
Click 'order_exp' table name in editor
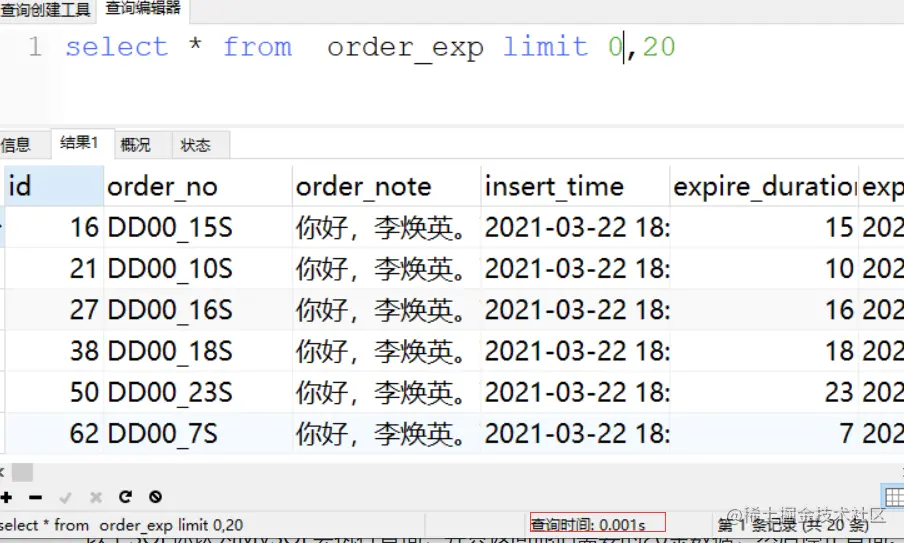click(405, 48)
